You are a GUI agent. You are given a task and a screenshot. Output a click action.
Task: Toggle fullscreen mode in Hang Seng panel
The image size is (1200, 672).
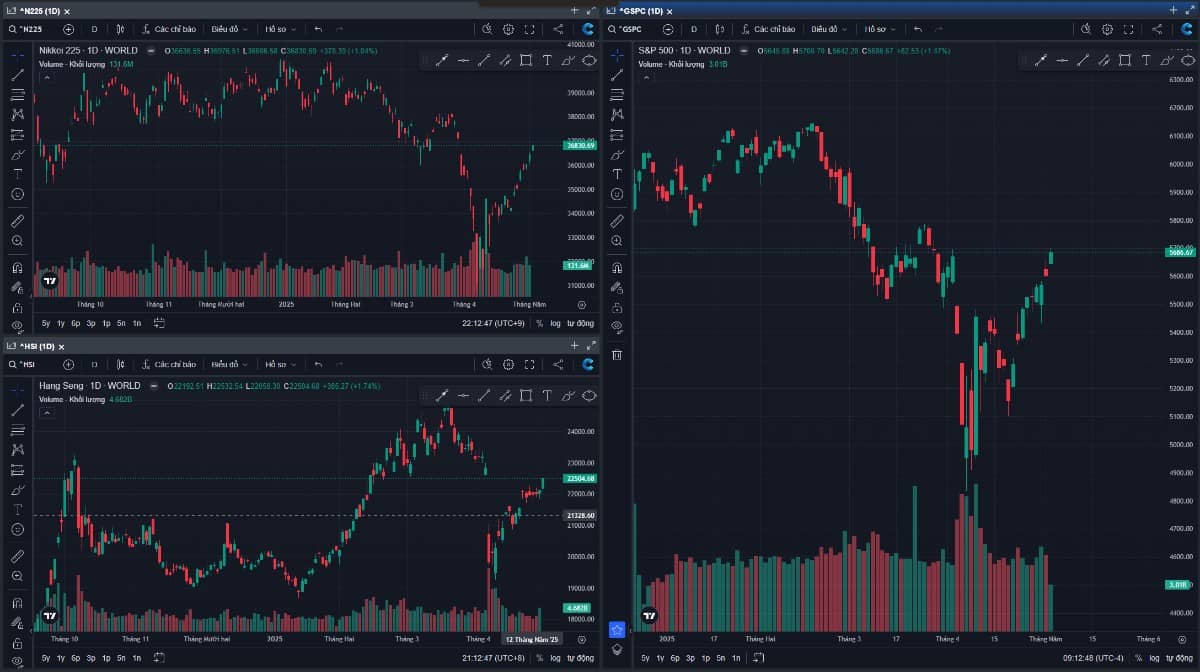tap(529, 364)
